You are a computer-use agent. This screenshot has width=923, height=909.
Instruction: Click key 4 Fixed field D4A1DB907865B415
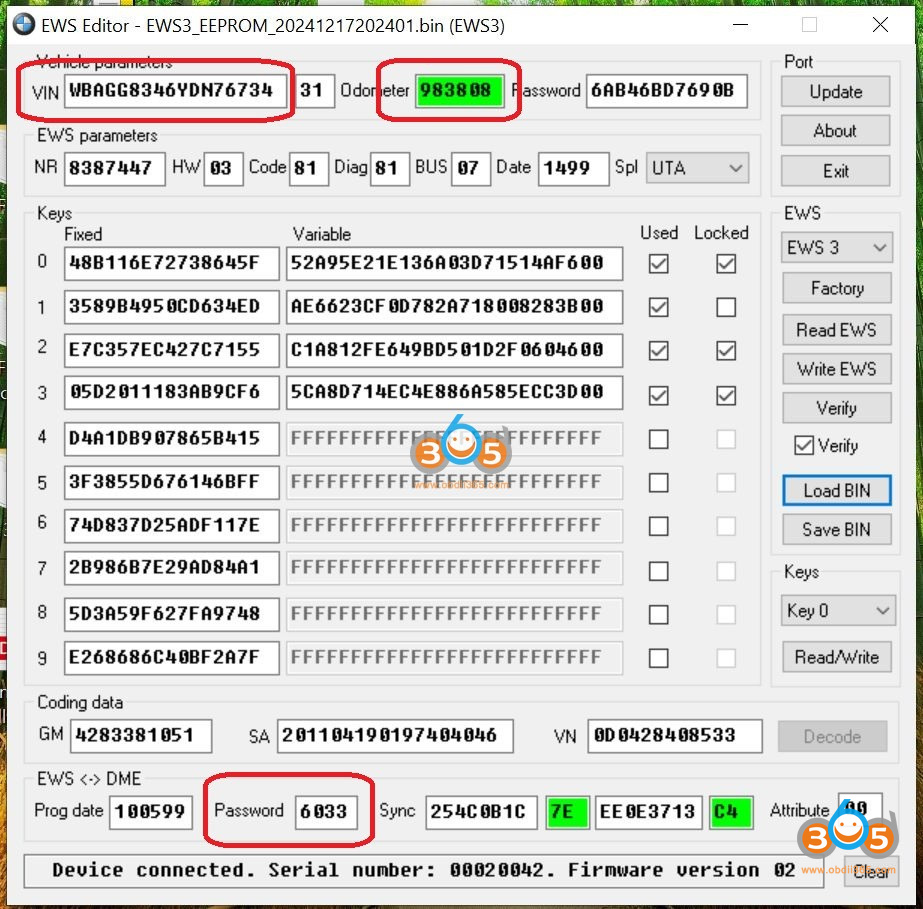coord(171,439)
